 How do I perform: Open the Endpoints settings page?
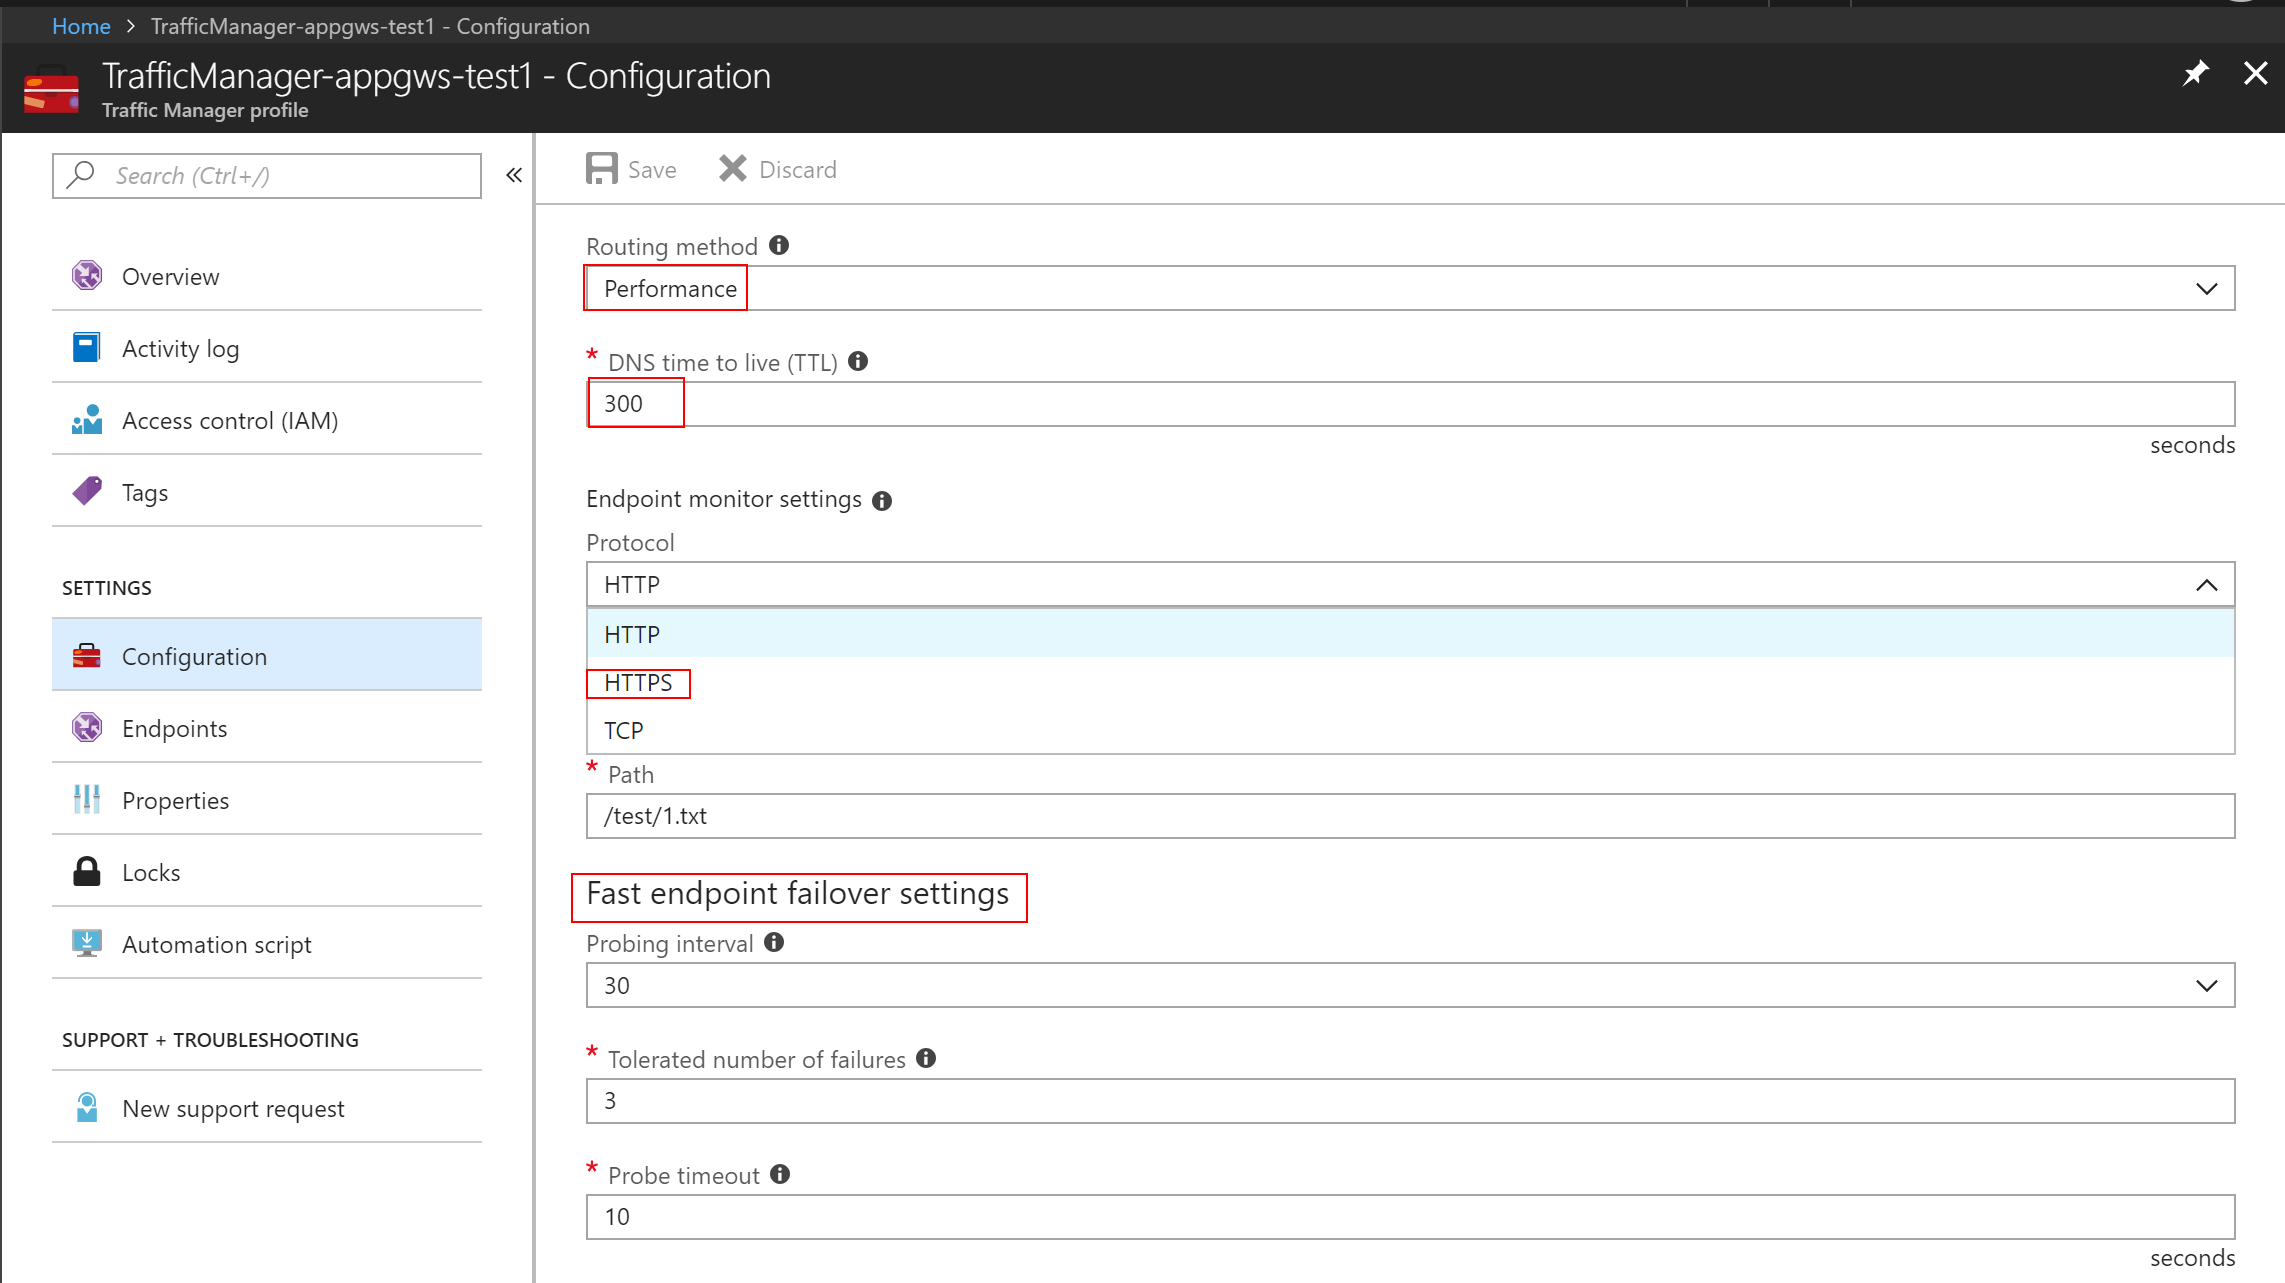tap(175, 729)
